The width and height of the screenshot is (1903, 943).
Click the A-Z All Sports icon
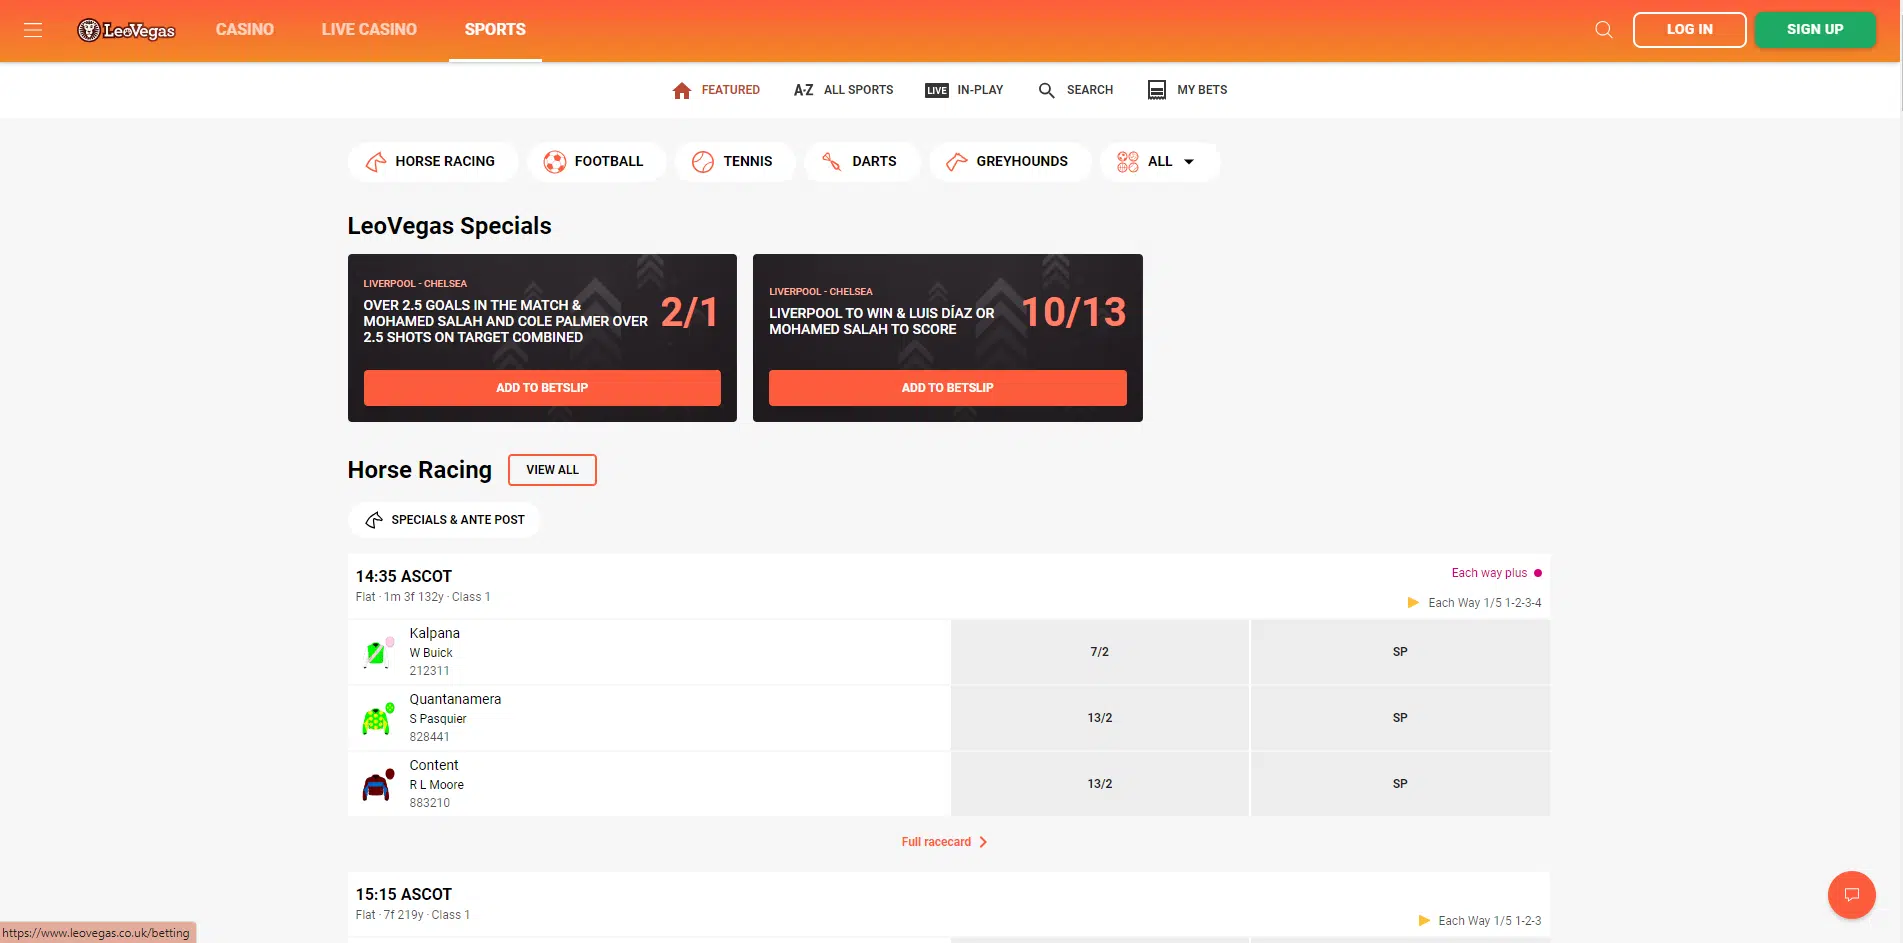point(803,90)
